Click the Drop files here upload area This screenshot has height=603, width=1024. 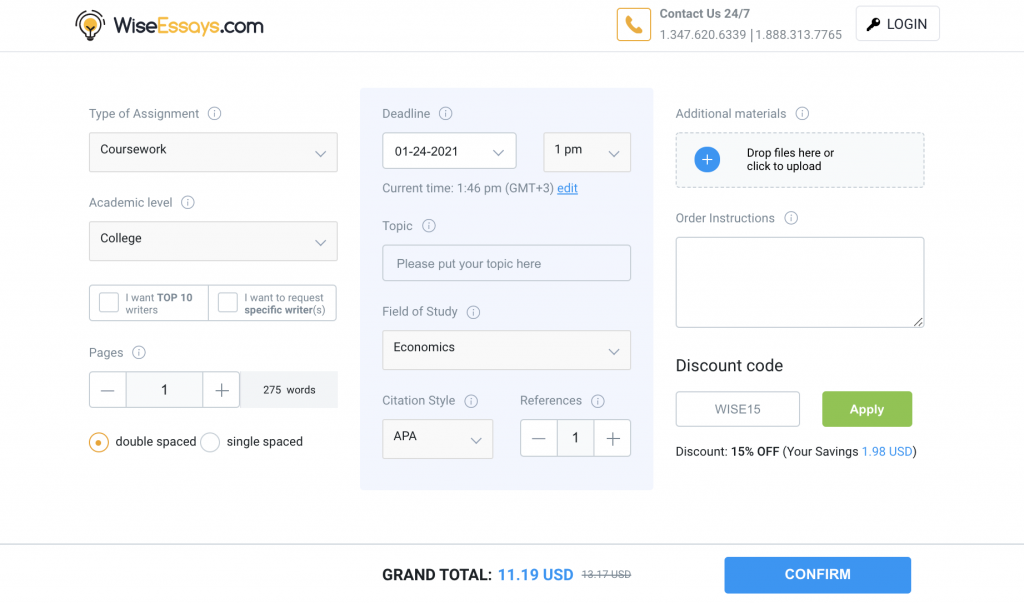coord(799,160)
